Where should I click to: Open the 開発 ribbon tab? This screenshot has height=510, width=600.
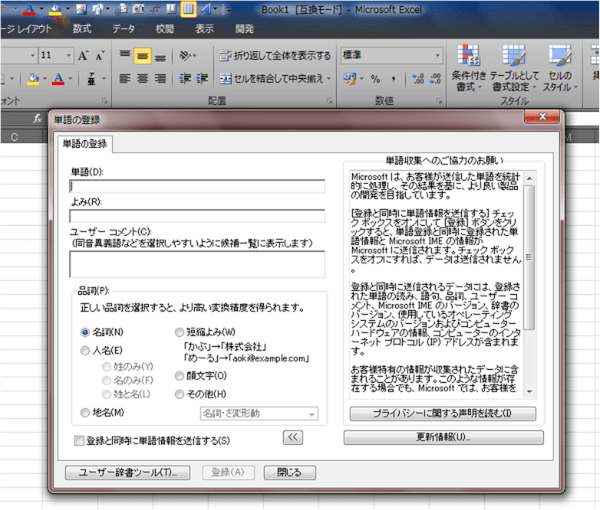pyautogui.click(x=245, y=29)
